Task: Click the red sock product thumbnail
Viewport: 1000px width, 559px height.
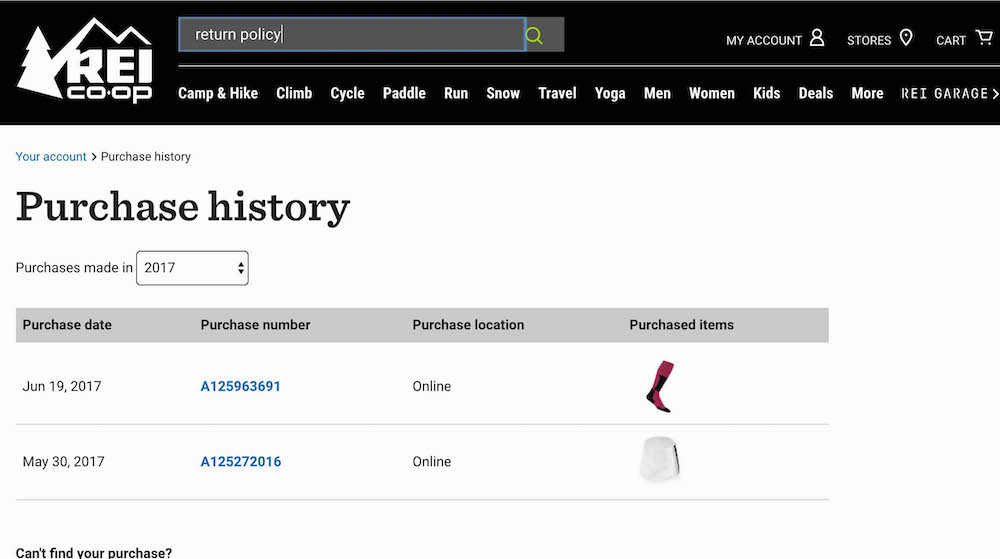Action: coord(660,386)
